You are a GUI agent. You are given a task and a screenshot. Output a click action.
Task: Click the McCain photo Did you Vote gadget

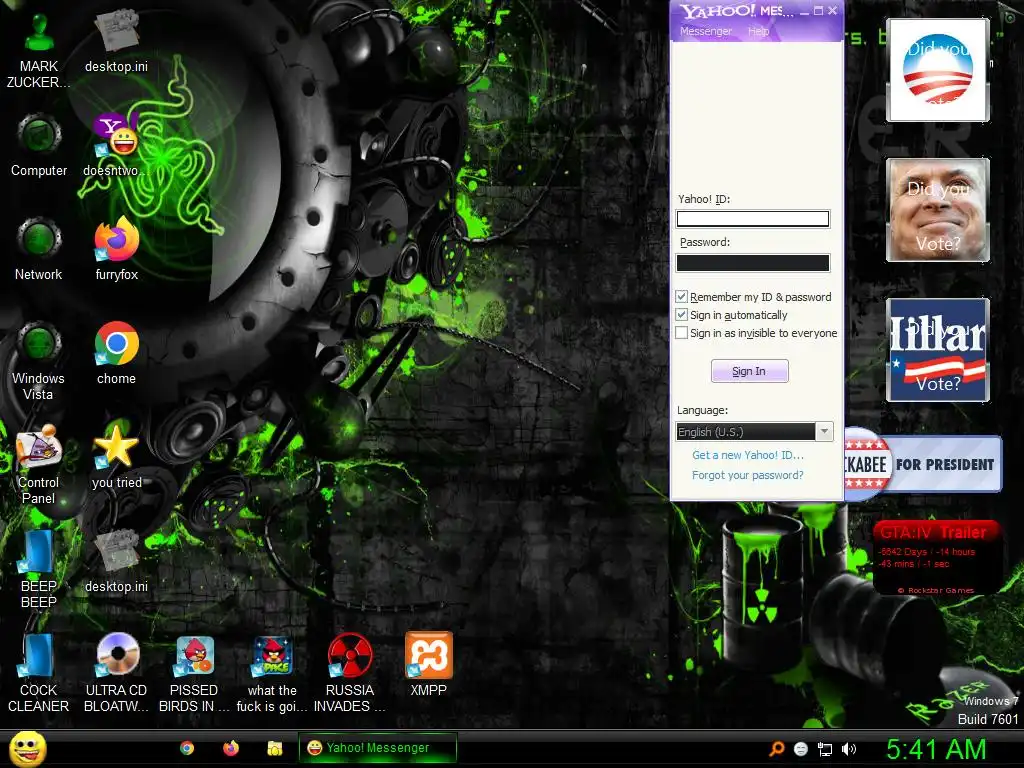938,210
